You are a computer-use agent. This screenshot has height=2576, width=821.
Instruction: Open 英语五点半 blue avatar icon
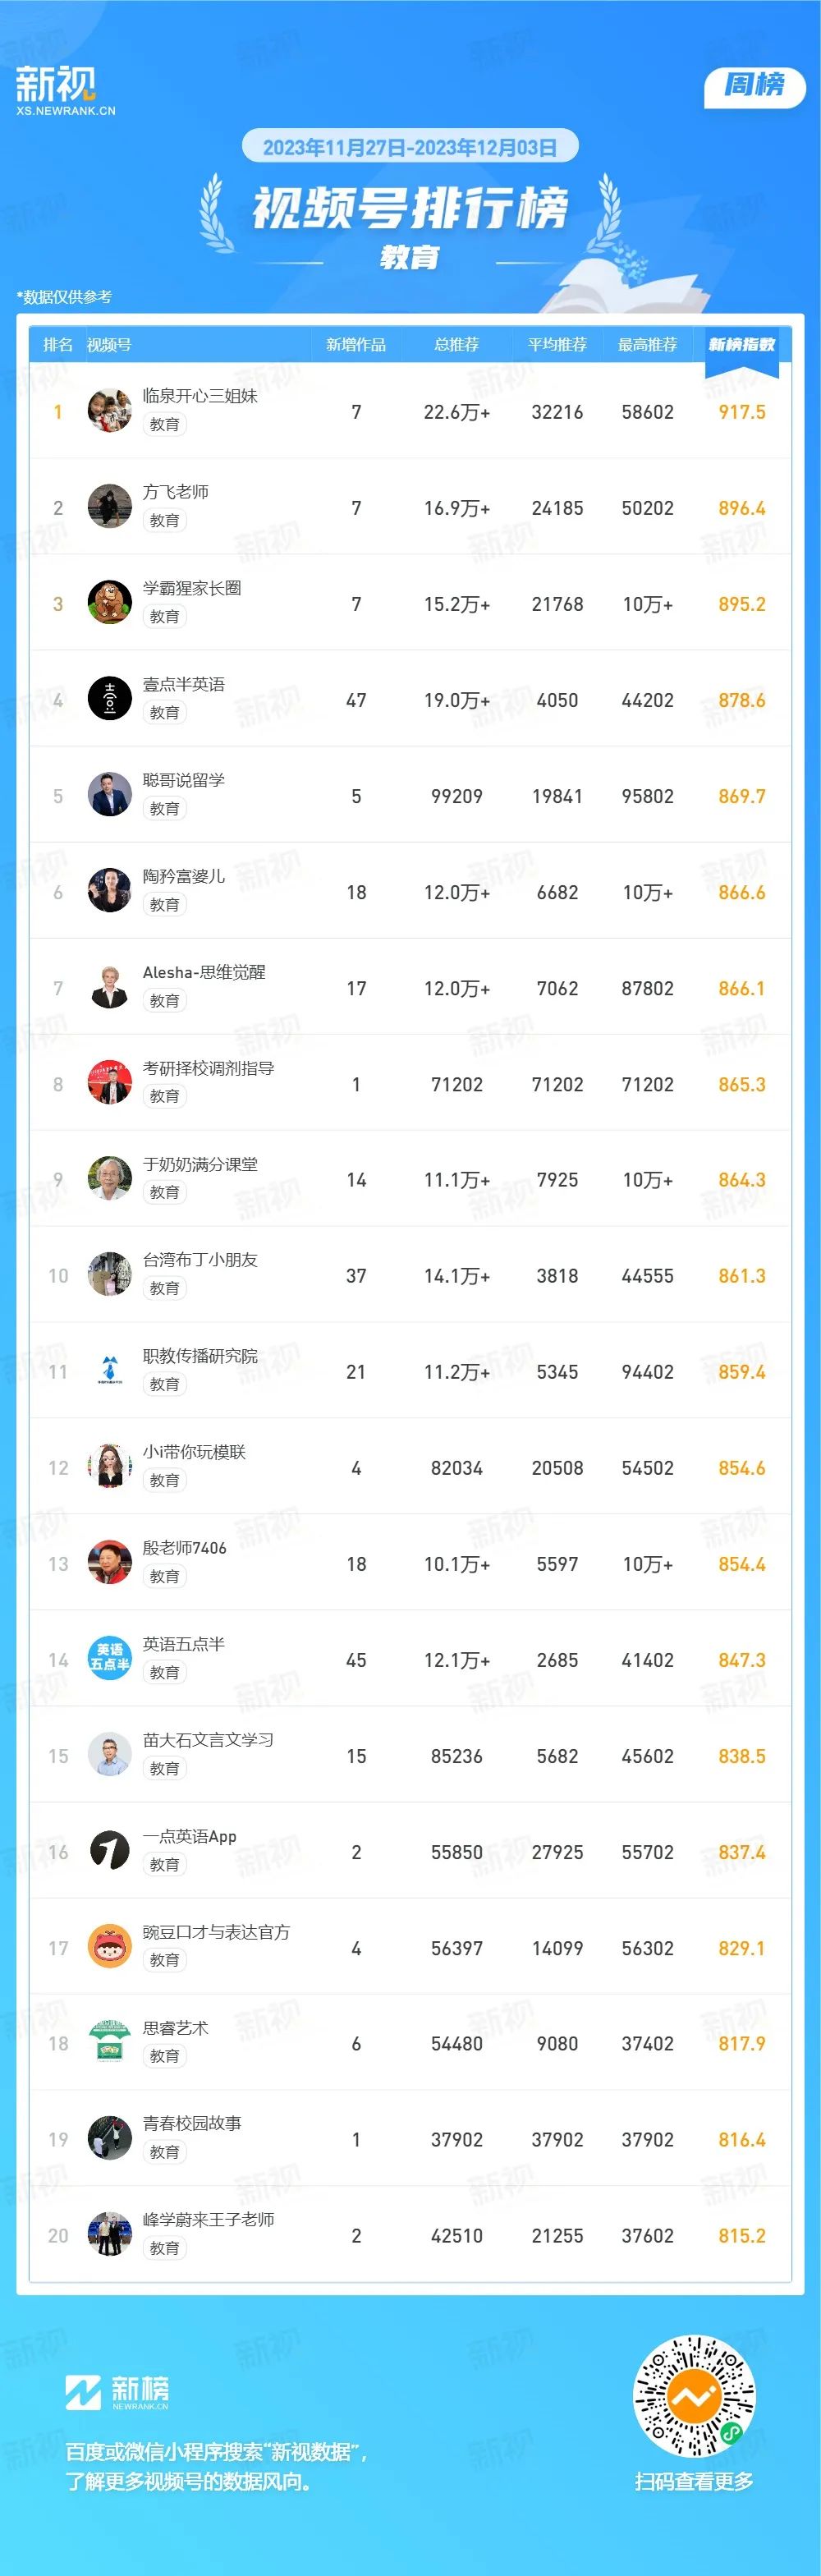click(110, 1659)
